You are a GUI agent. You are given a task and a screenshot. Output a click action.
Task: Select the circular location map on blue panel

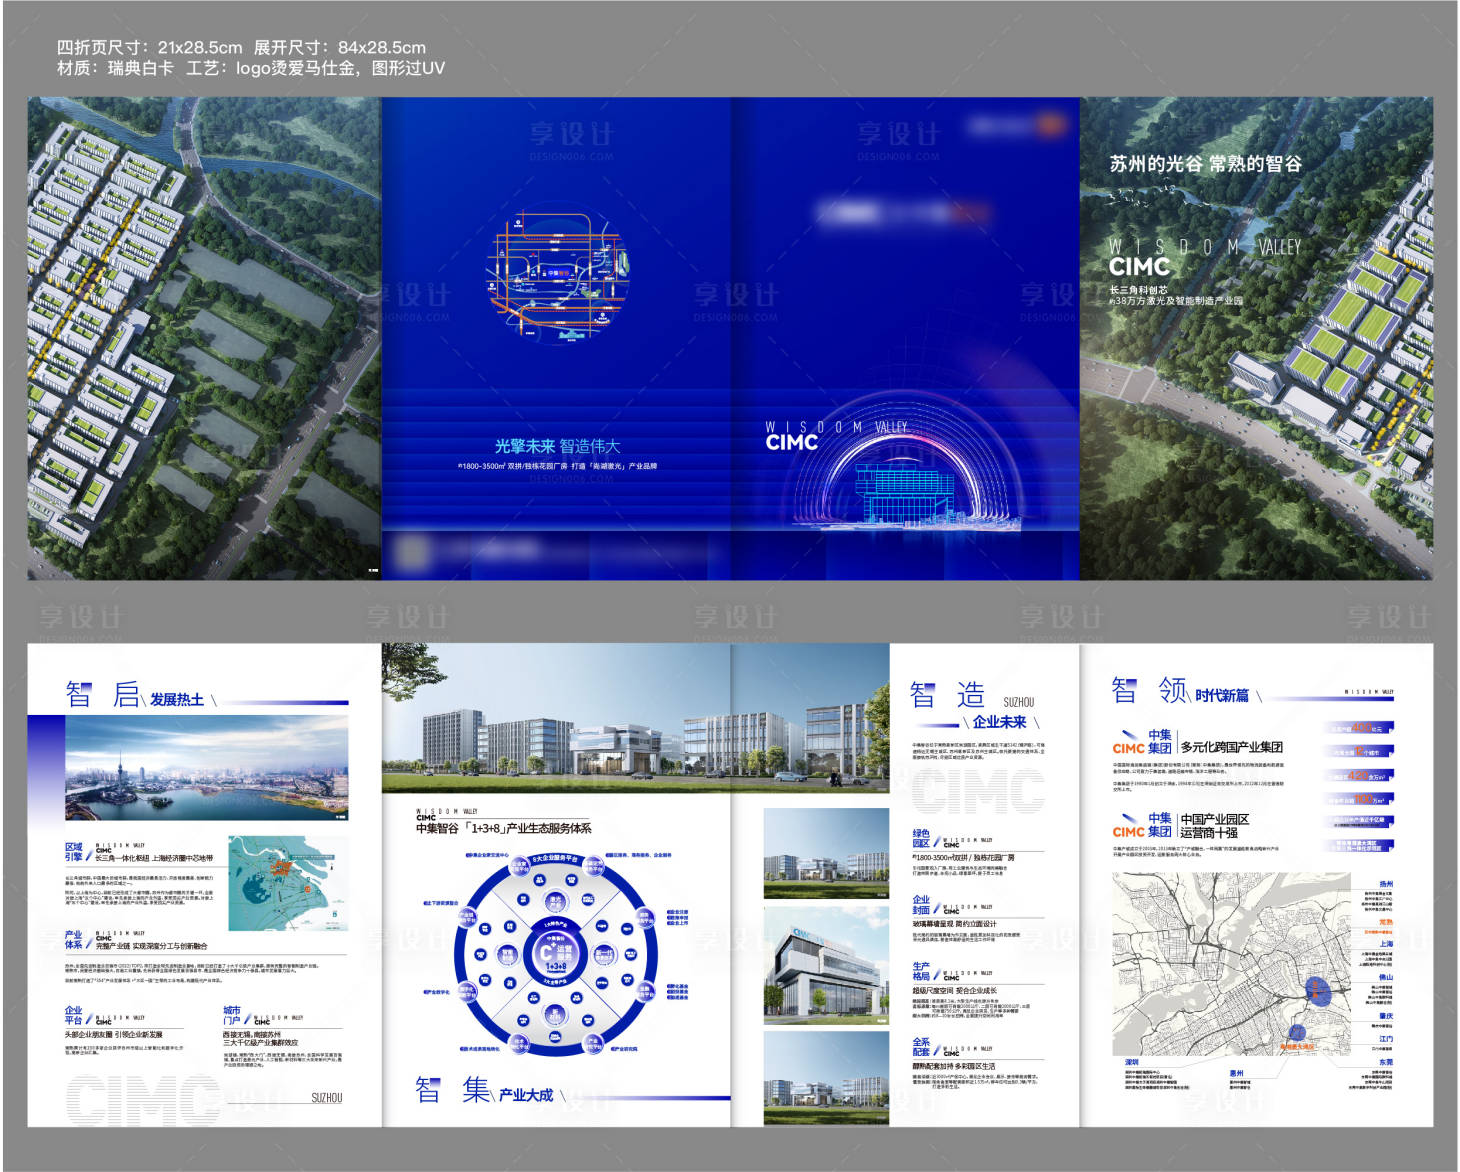(x=557, y=276)
